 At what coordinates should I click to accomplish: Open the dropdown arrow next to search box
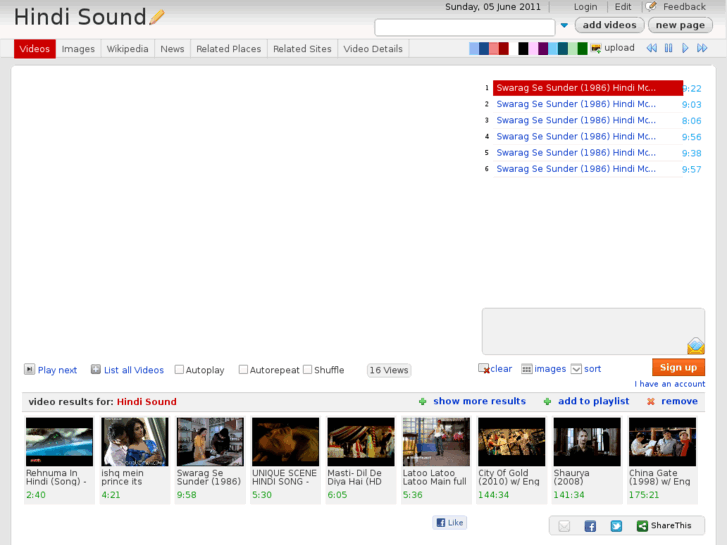tap(564, 26)
